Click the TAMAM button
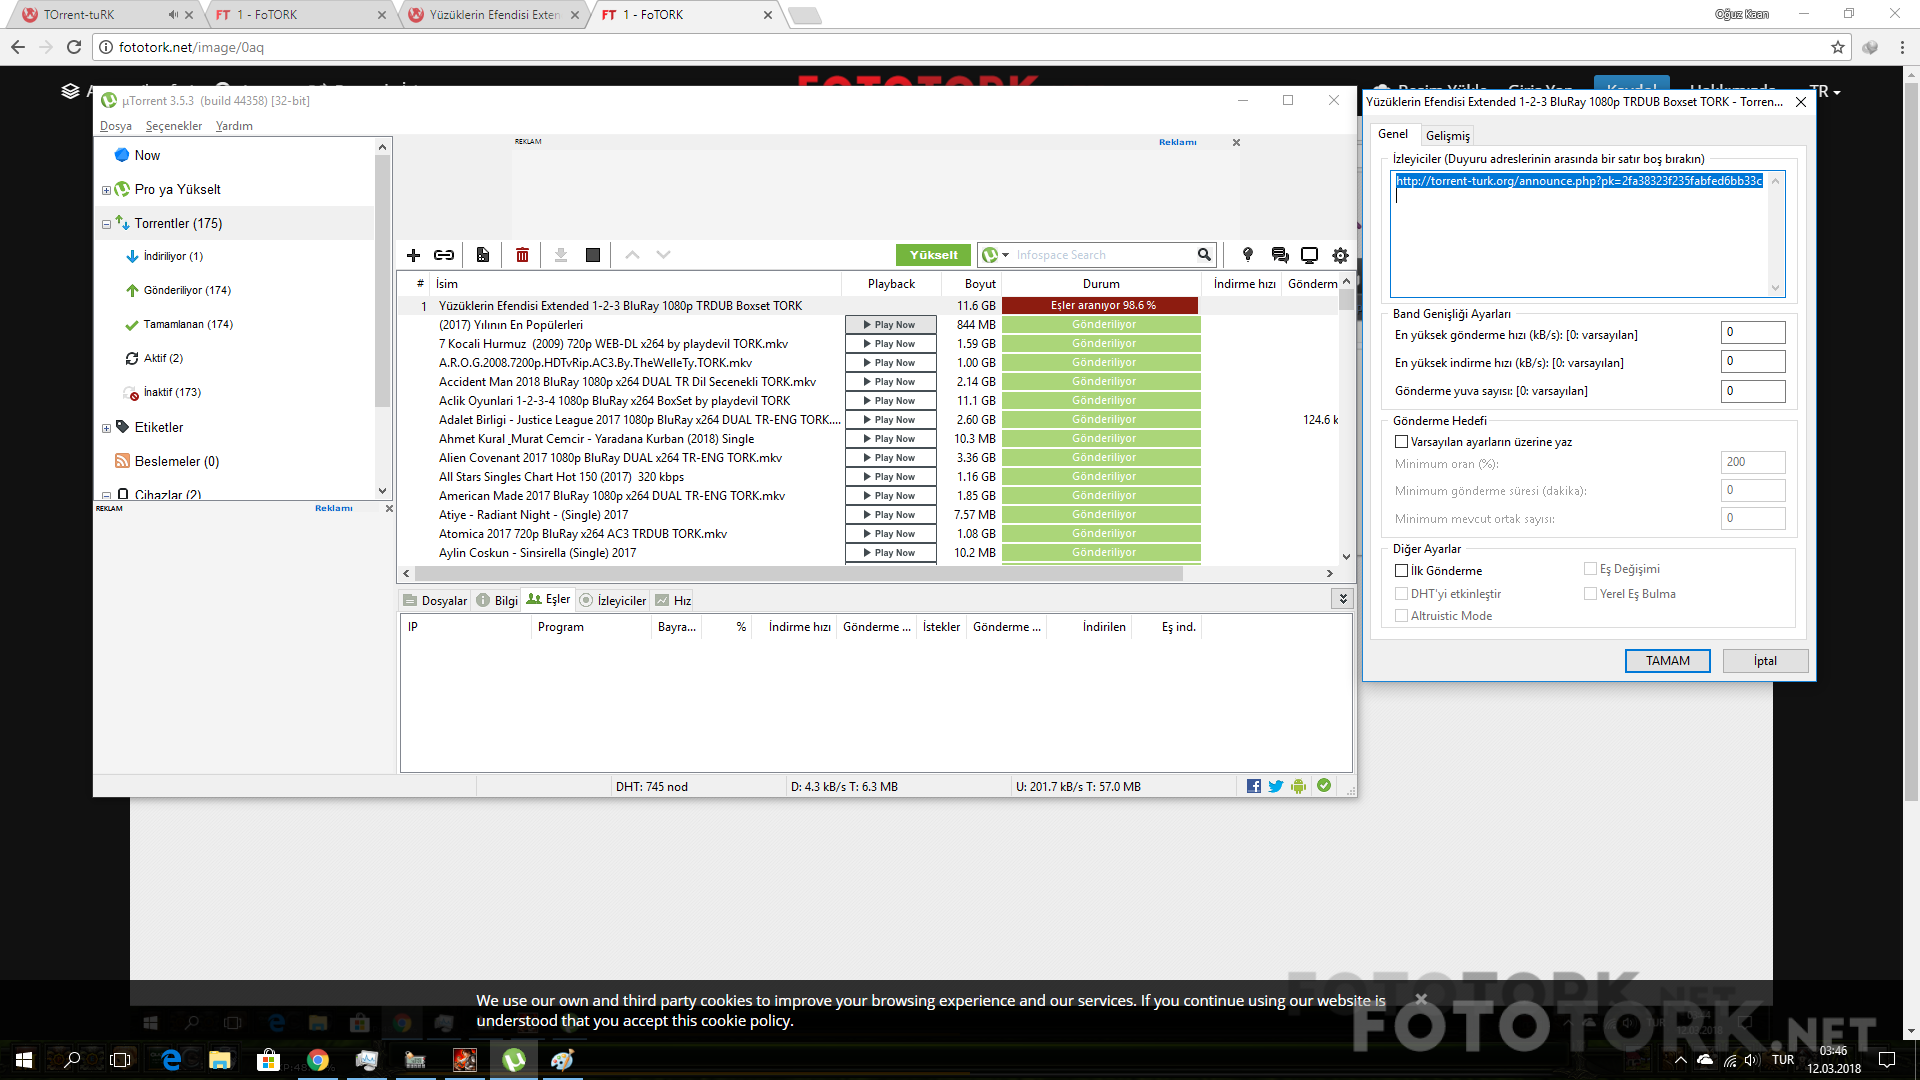The width and height of the screenshot is (1920, 1080). coord(1668,661)
